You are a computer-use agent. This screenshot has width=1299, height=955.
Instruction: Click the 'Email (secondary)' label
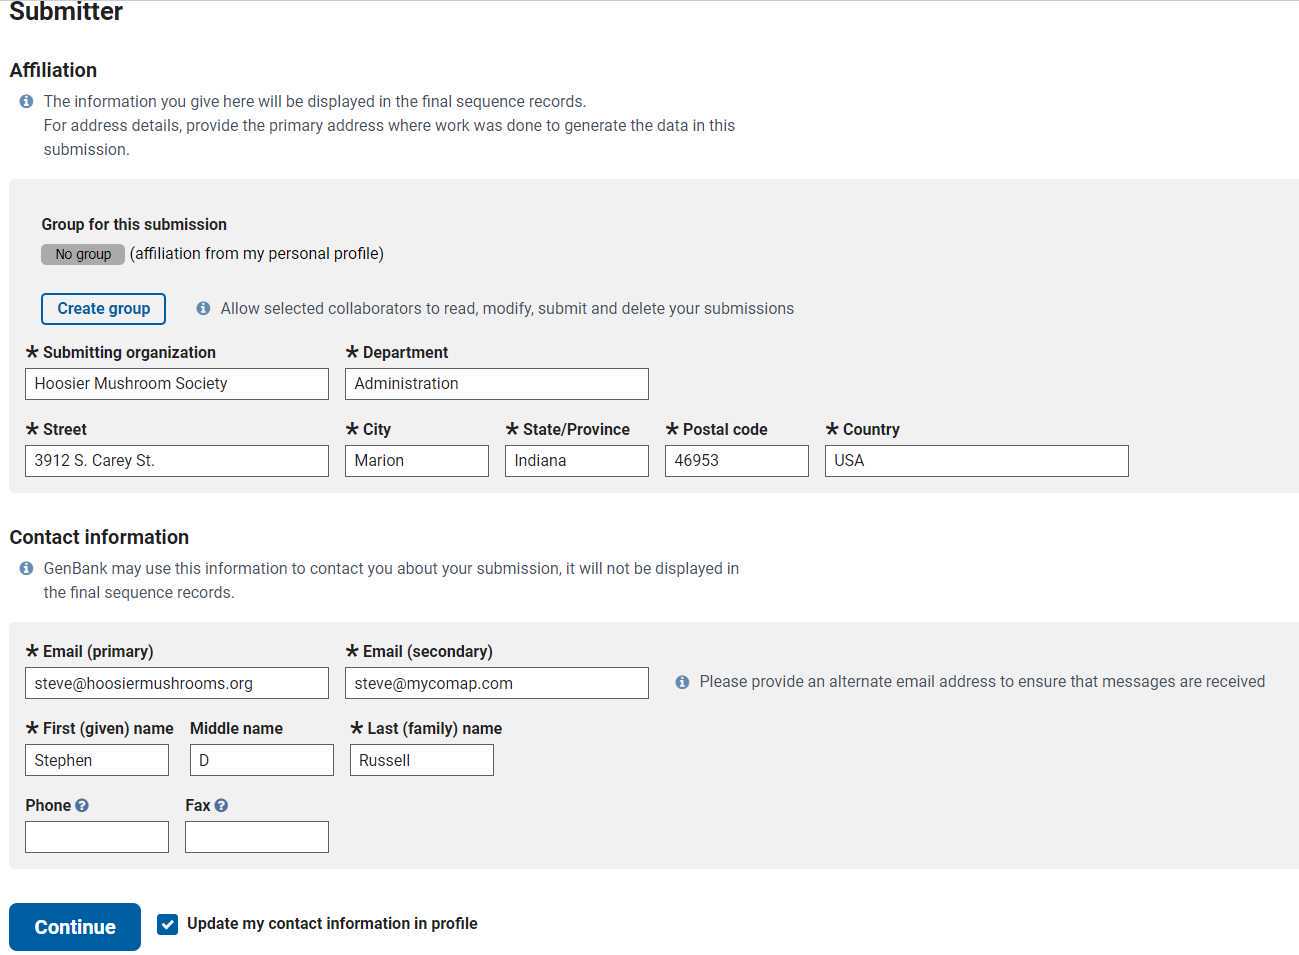click(x=427, y=652)
